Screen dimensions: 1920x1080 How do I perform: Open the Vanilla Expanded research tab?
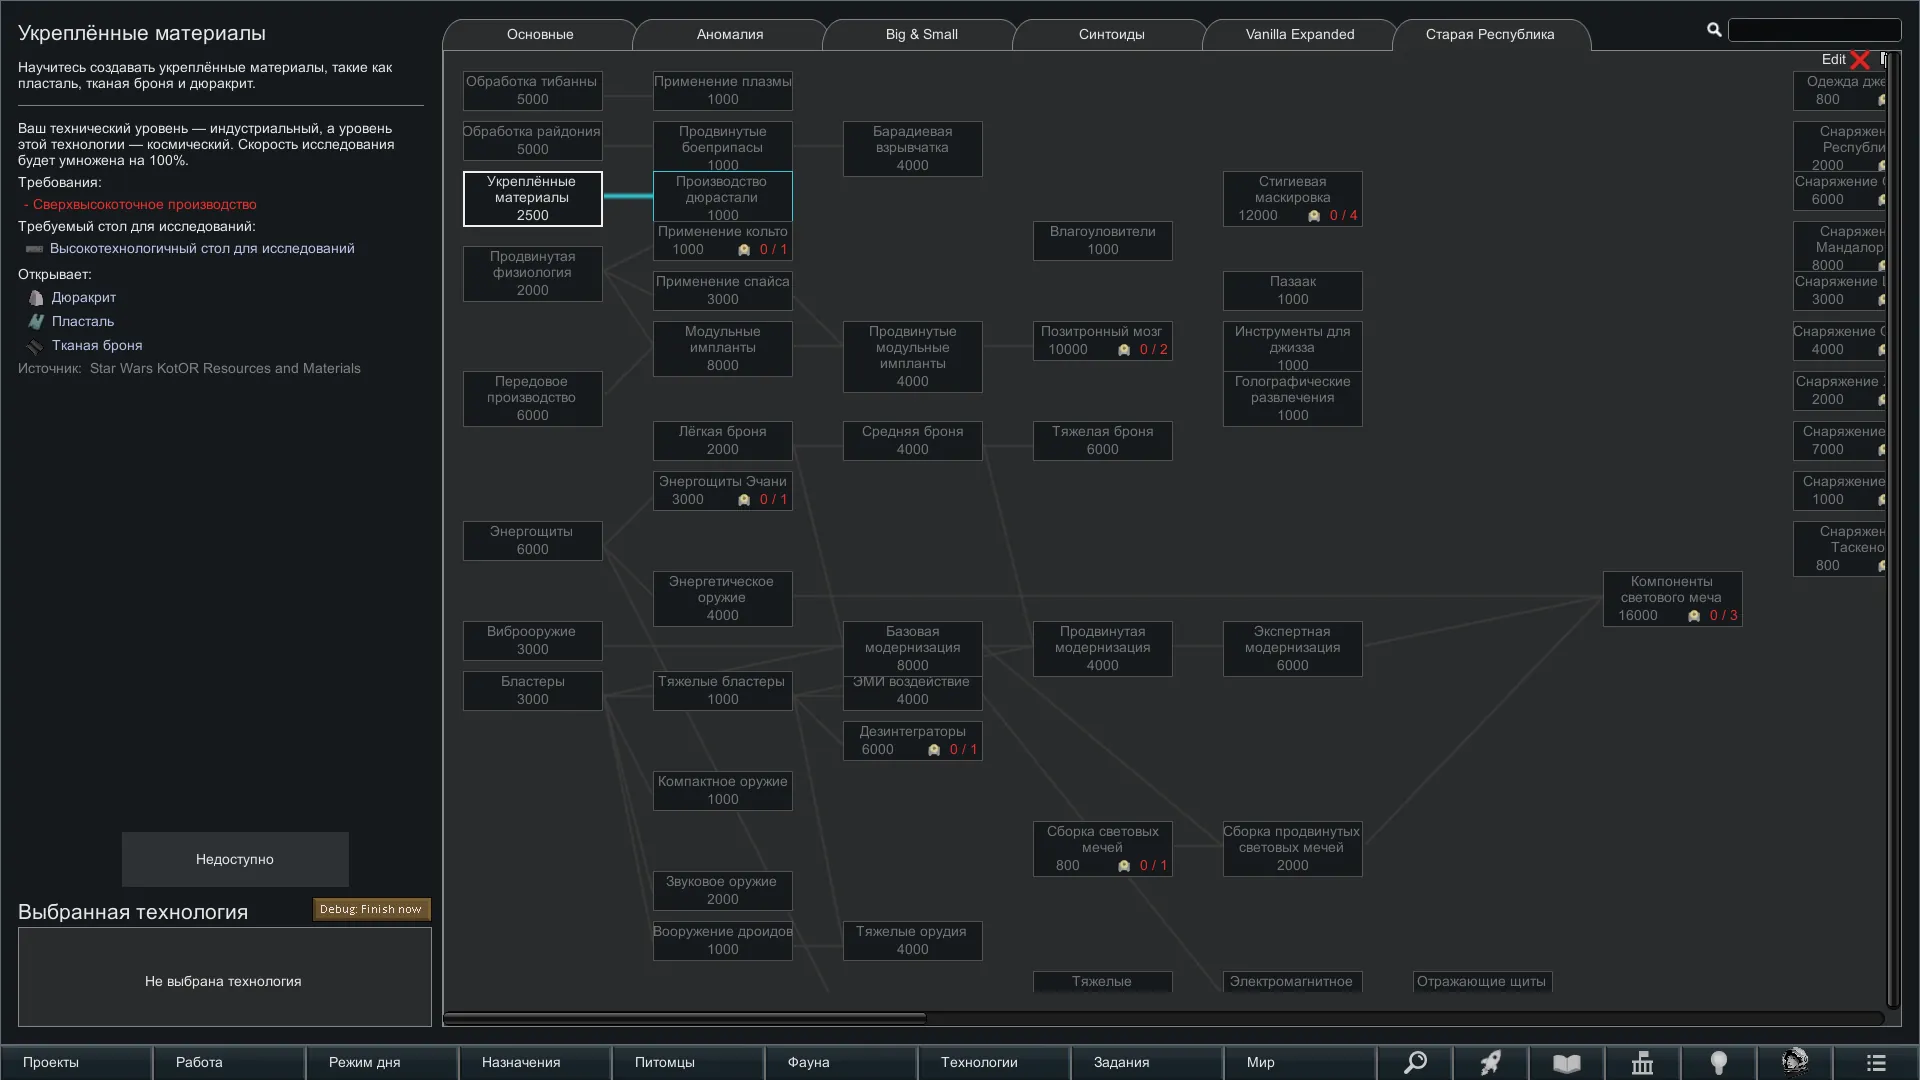[x=1299, y=34]
